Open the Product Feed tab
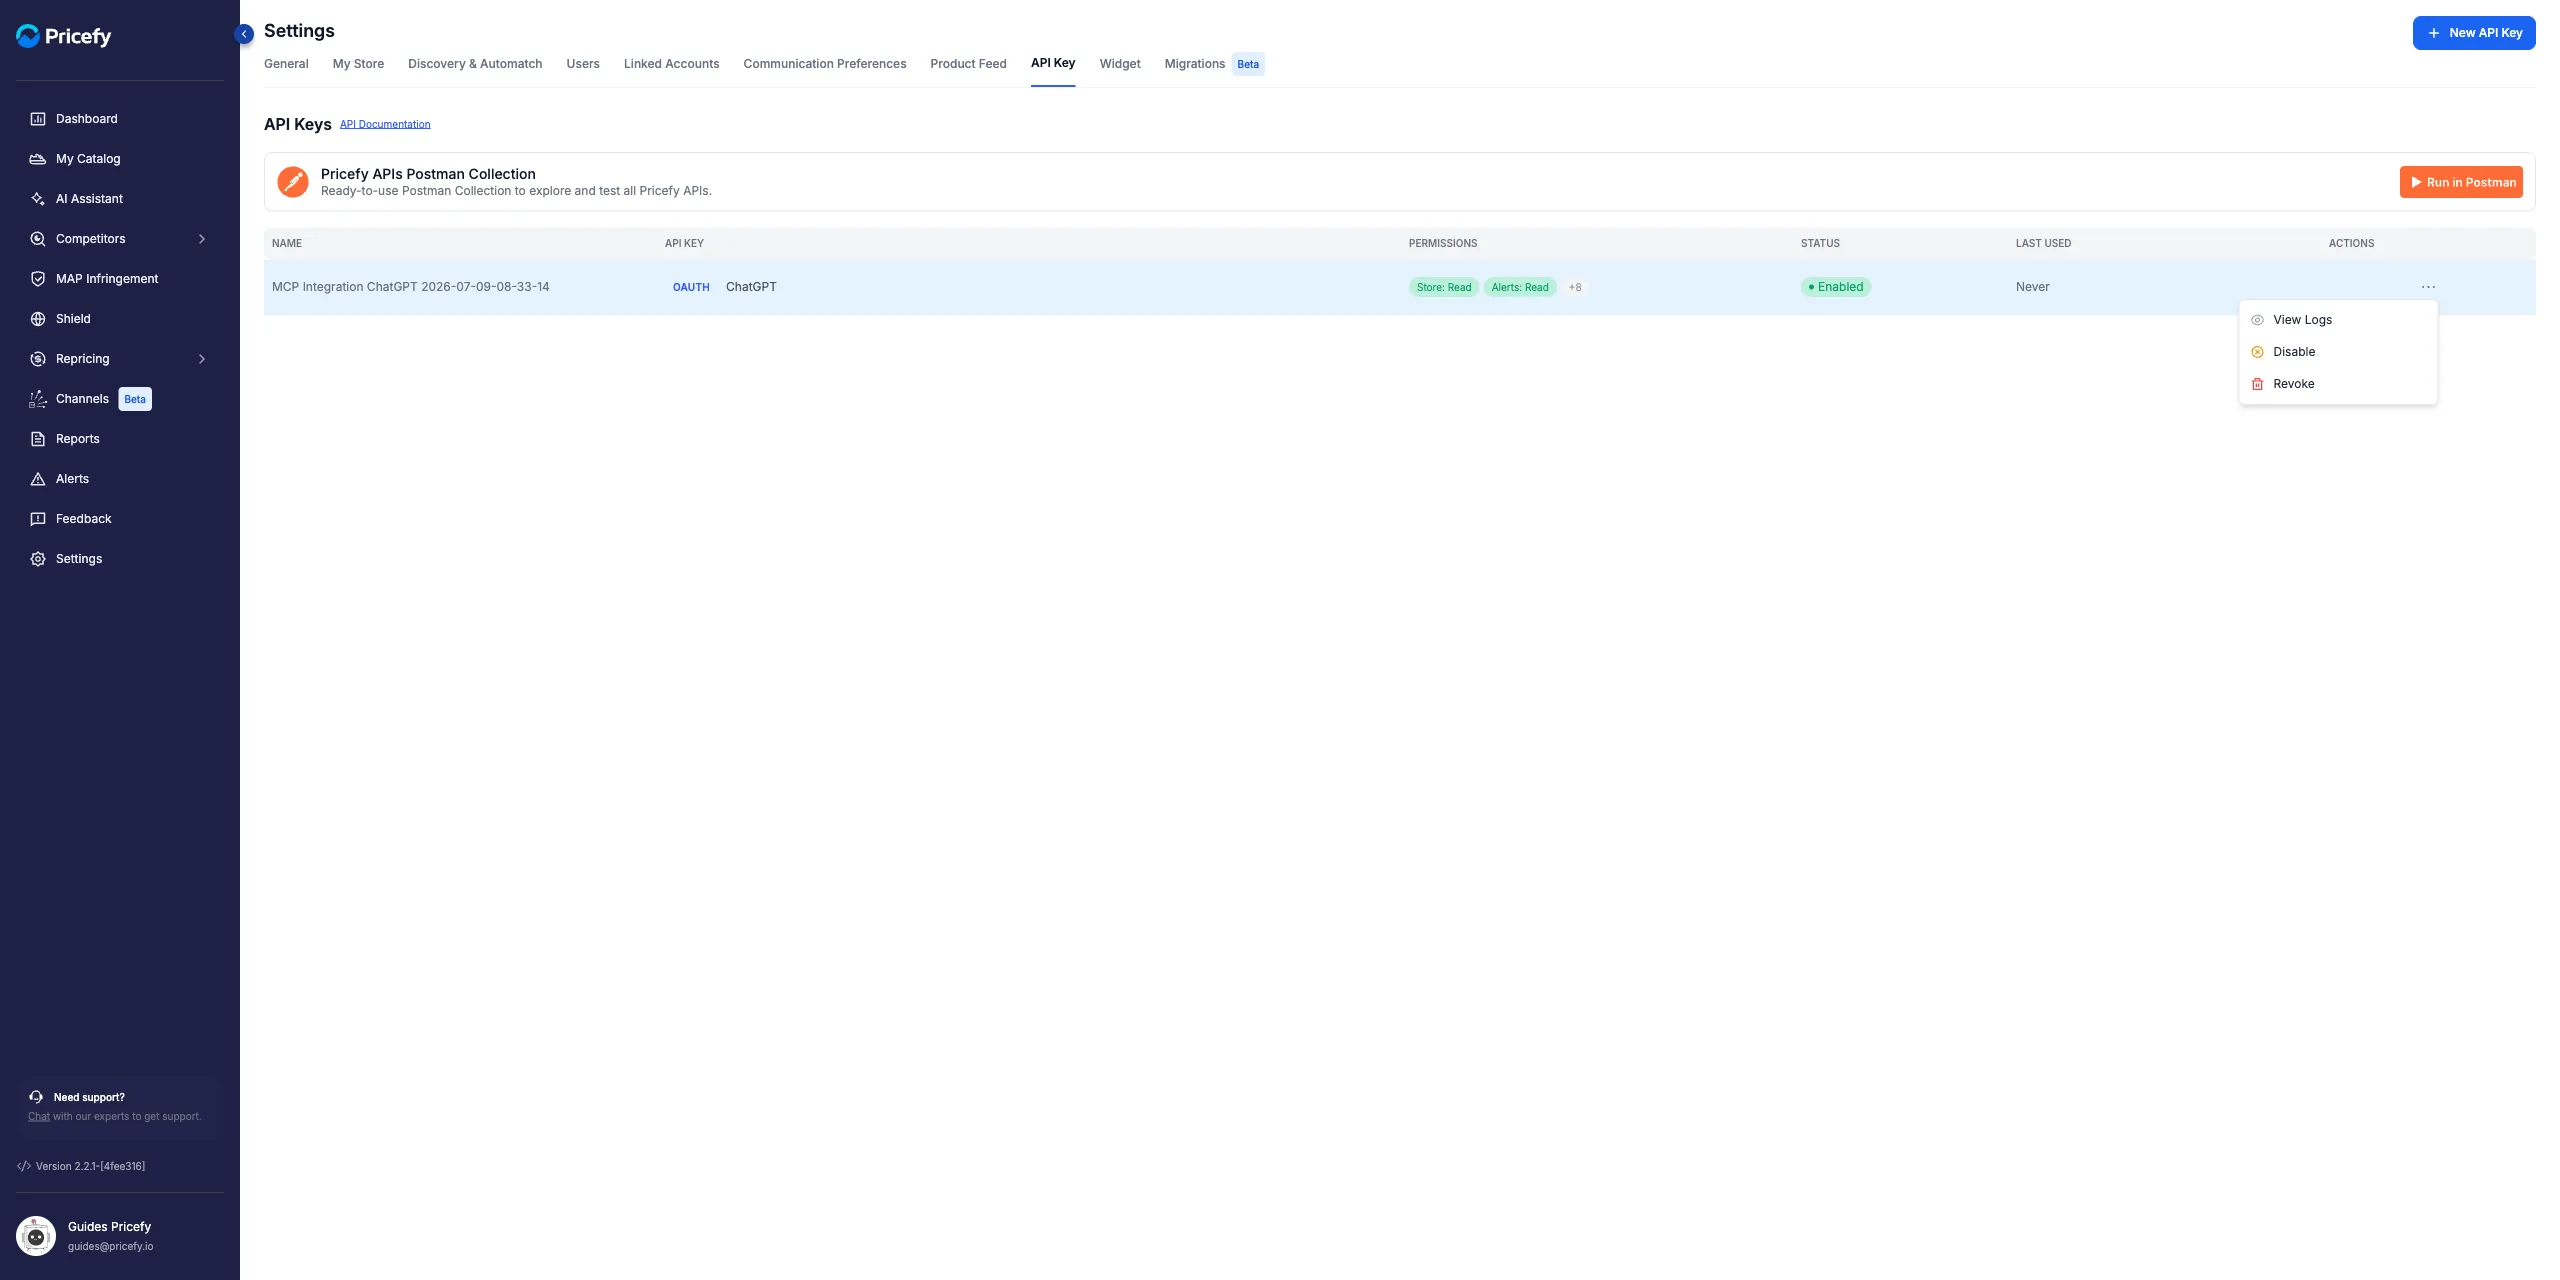Viewport: 2560px width, 1280px height. click(968, 64)
